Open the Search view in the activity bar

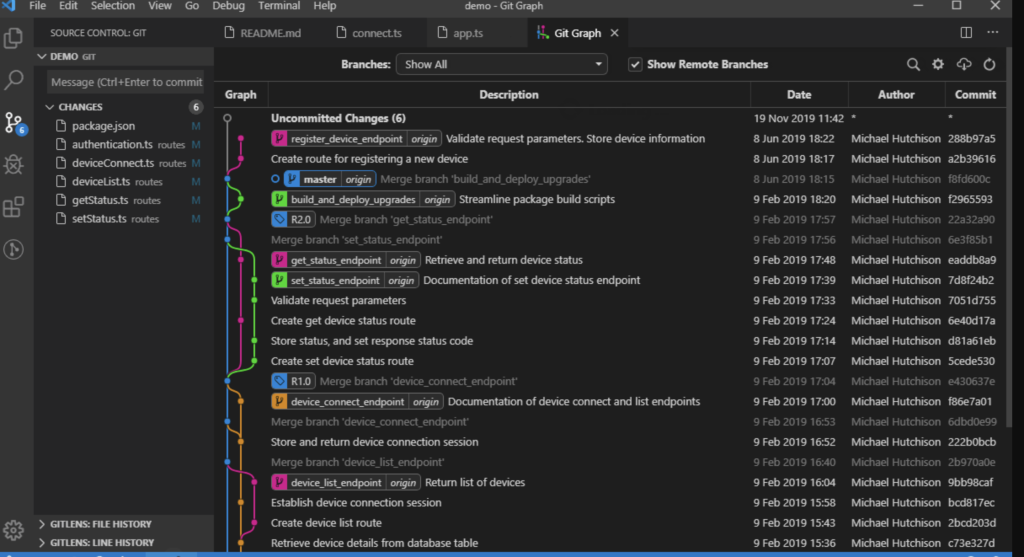[14, 80]
